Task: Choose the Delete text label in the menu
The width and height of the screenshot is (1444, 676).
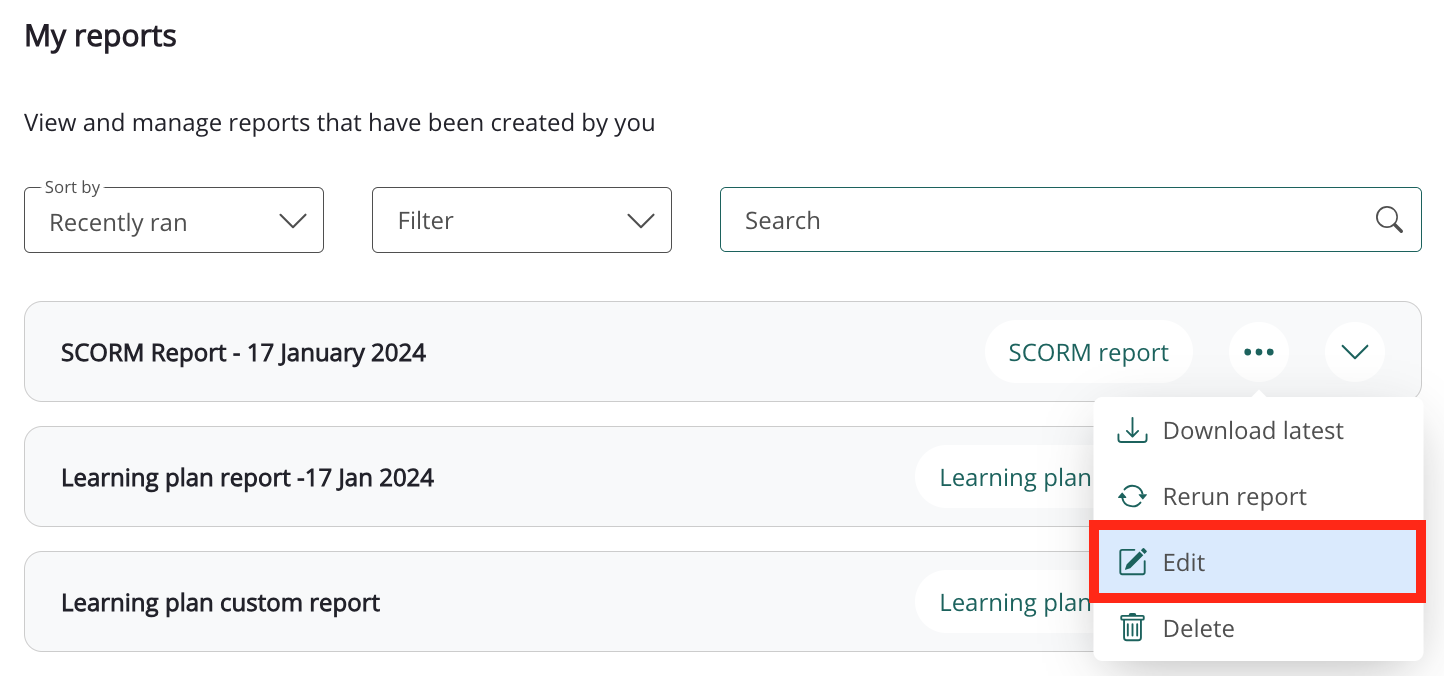Action: (x=1198, y=628)
